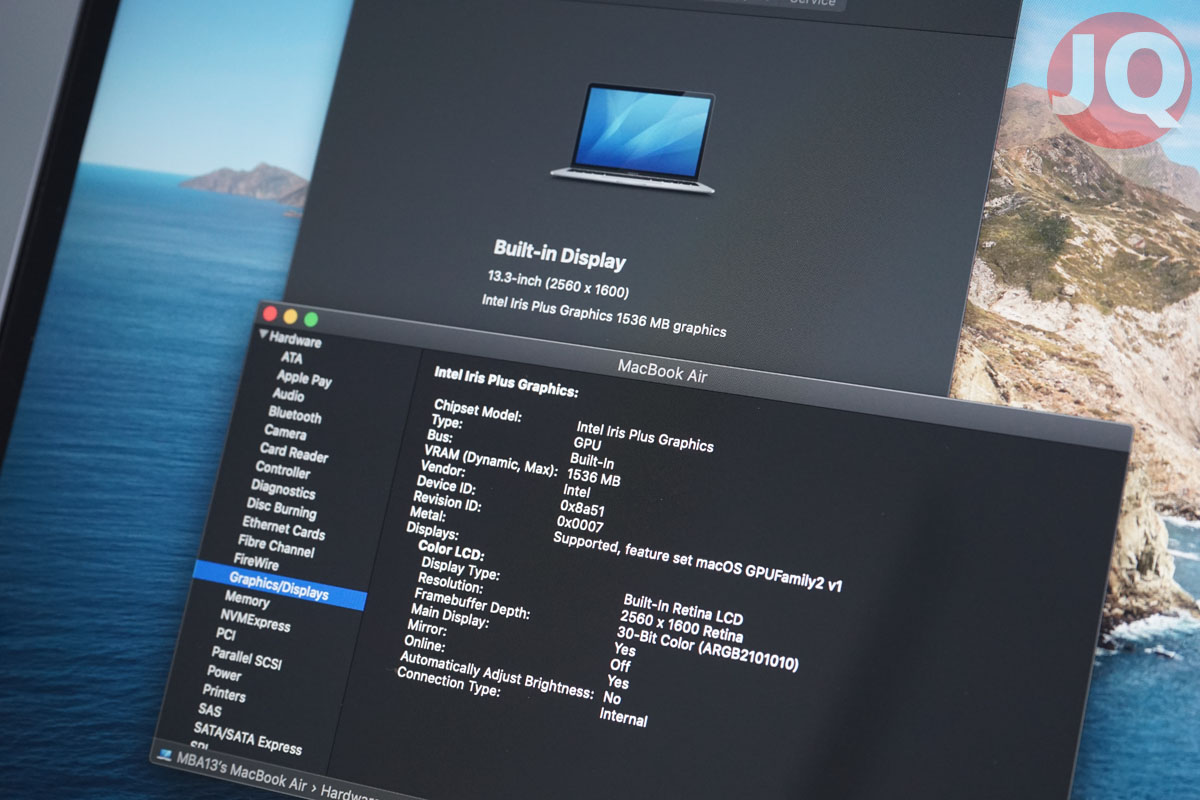Collapse the Hardware section disclosure triangle

[x=263, y=334]
